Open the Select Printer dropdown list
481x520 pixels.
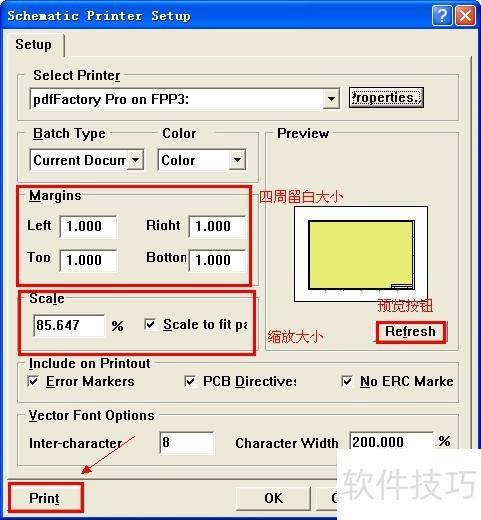pyautogui.click(x=331, y=99)
